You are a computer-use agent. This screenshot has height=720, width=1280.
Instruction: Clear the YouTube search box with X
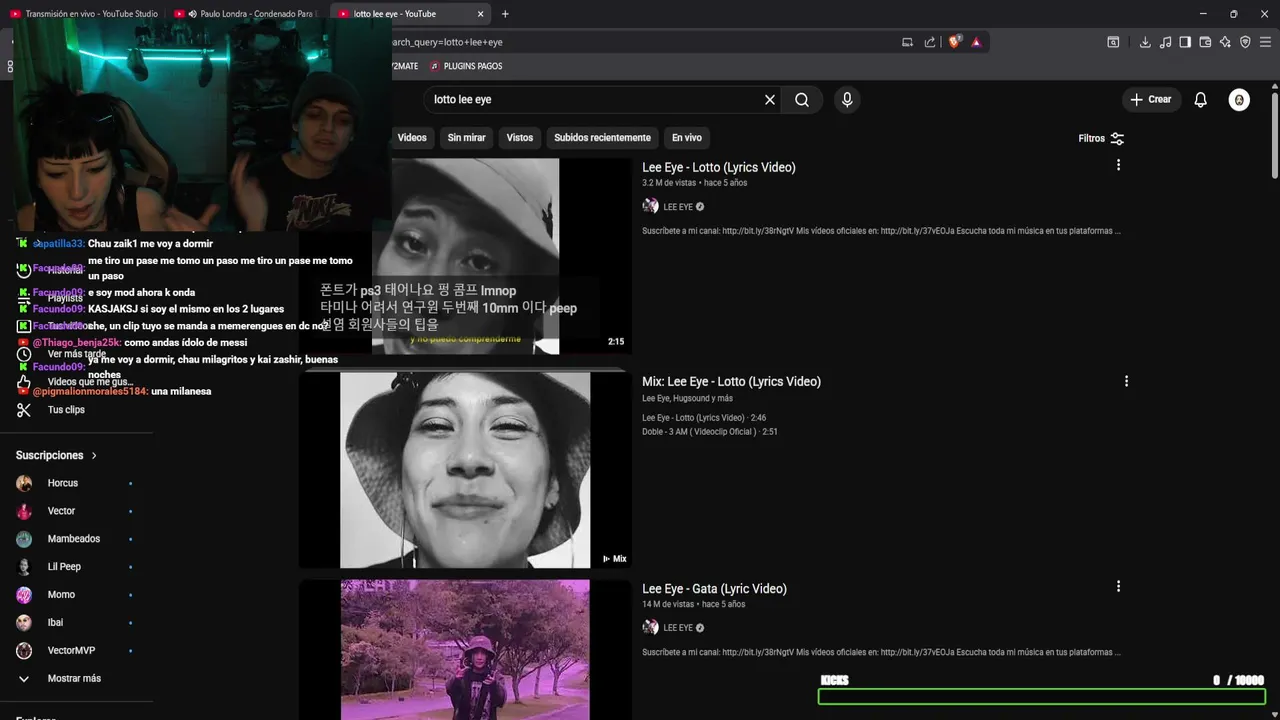point(770,99)
